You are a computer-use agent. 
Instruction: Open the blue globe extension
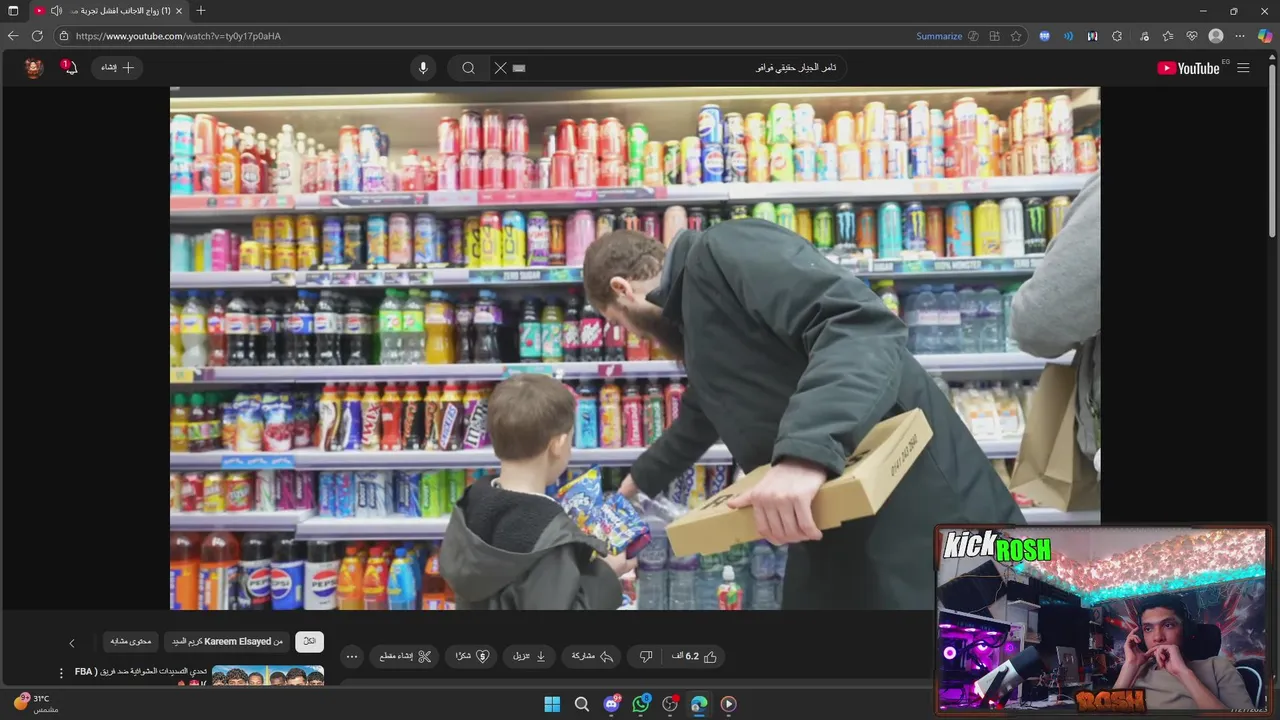click(x=1044, y=36)
